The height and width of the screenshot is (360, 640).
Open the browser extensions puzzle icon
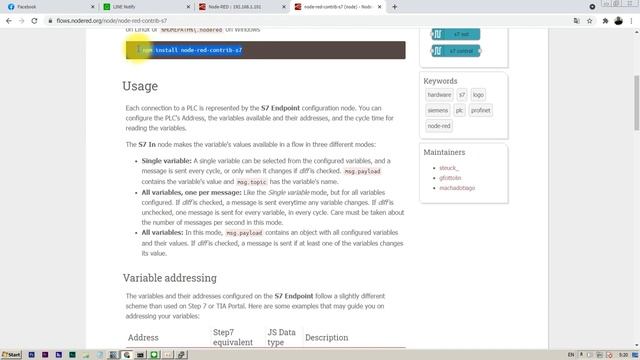[605, 20]
